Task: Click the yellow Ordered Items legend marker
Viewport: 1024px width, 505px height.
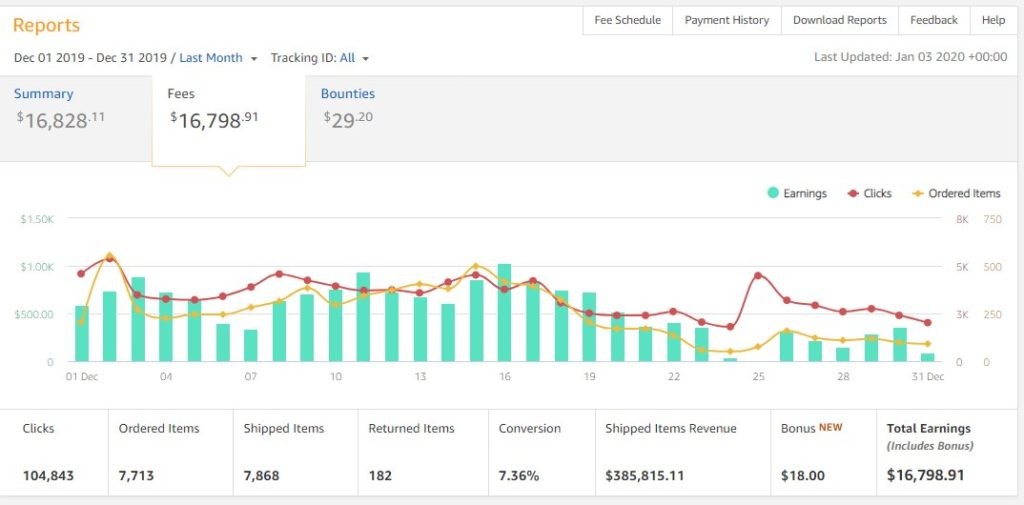Action: pyautogui.click(x=918, y=193)
